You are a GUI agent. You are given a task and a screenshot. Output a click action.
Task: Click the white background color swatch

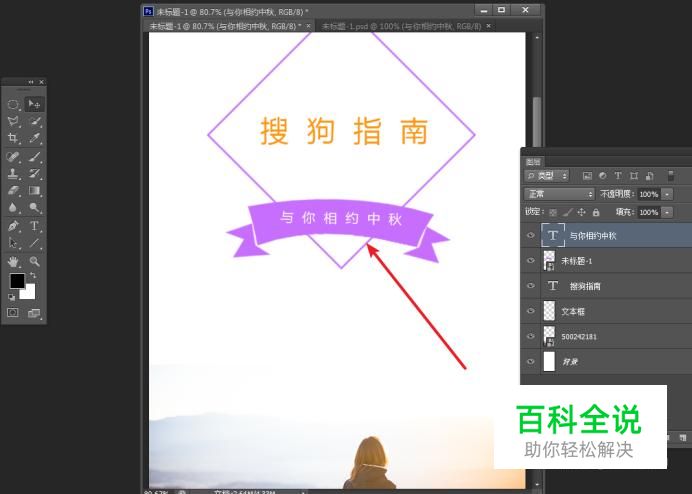(x=29, y=293)
